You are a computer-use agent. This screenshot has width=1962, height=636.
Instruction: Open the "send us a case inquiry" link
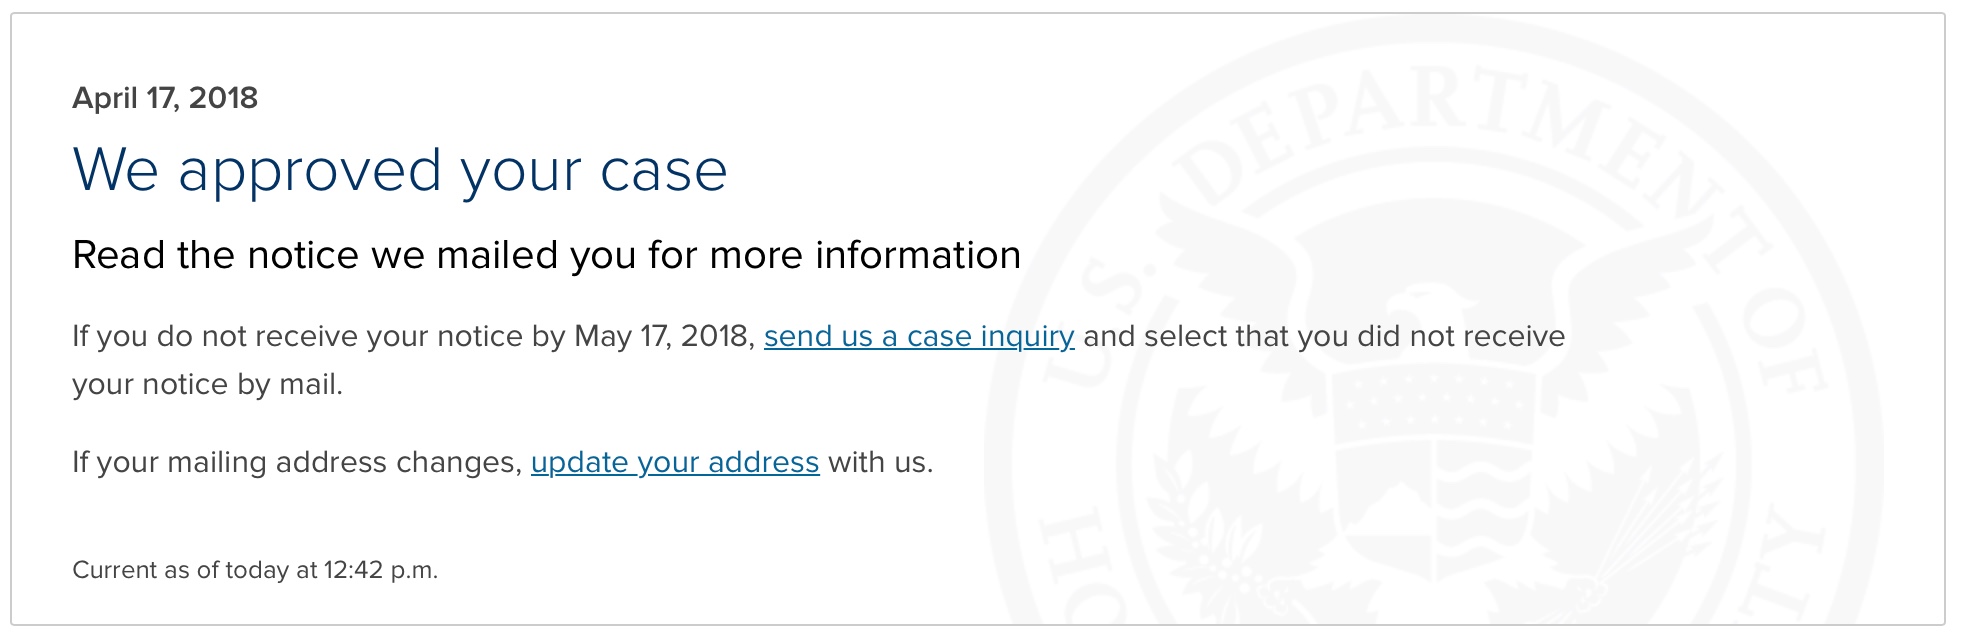[919, 336]
